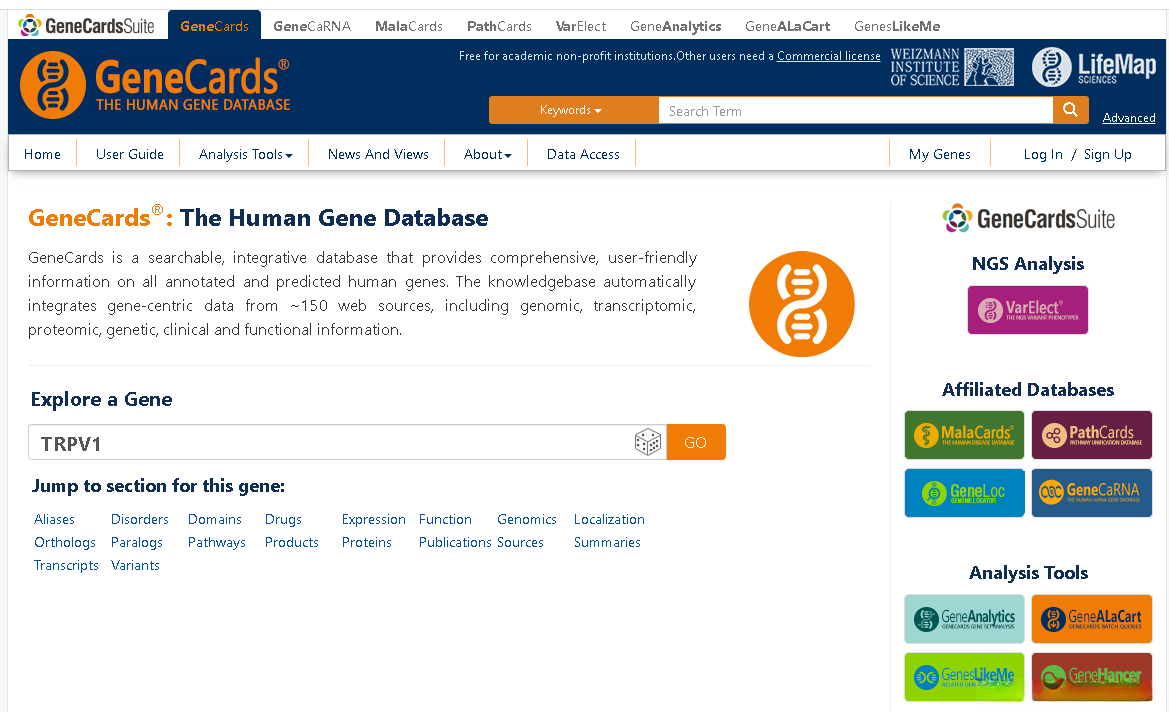This screenshot has width=1169, height=712.
Task: Jump to the Transcripts section
Action: (x=66, y=565)
